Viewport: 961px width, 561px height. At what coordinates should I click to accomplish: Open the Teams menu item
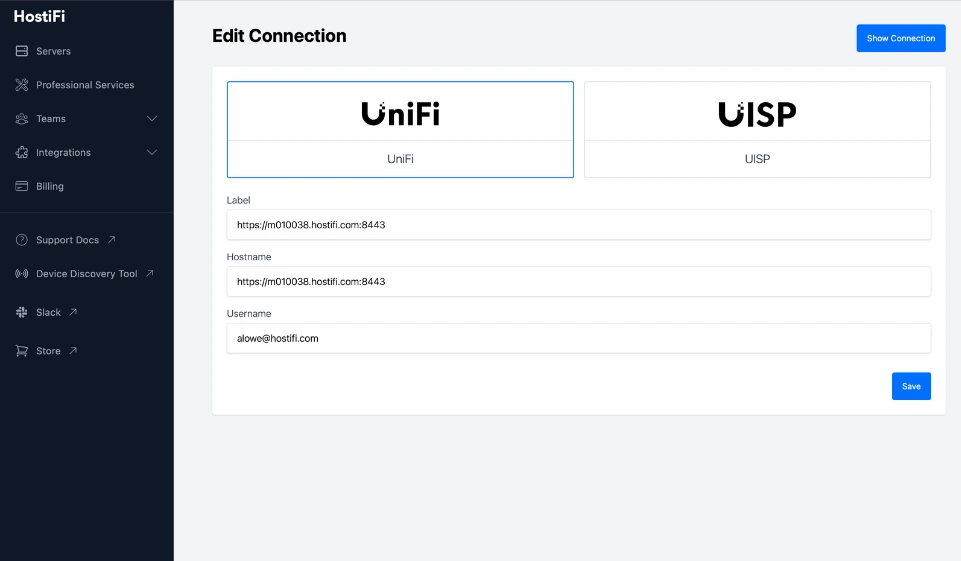(x=51, y=119)
